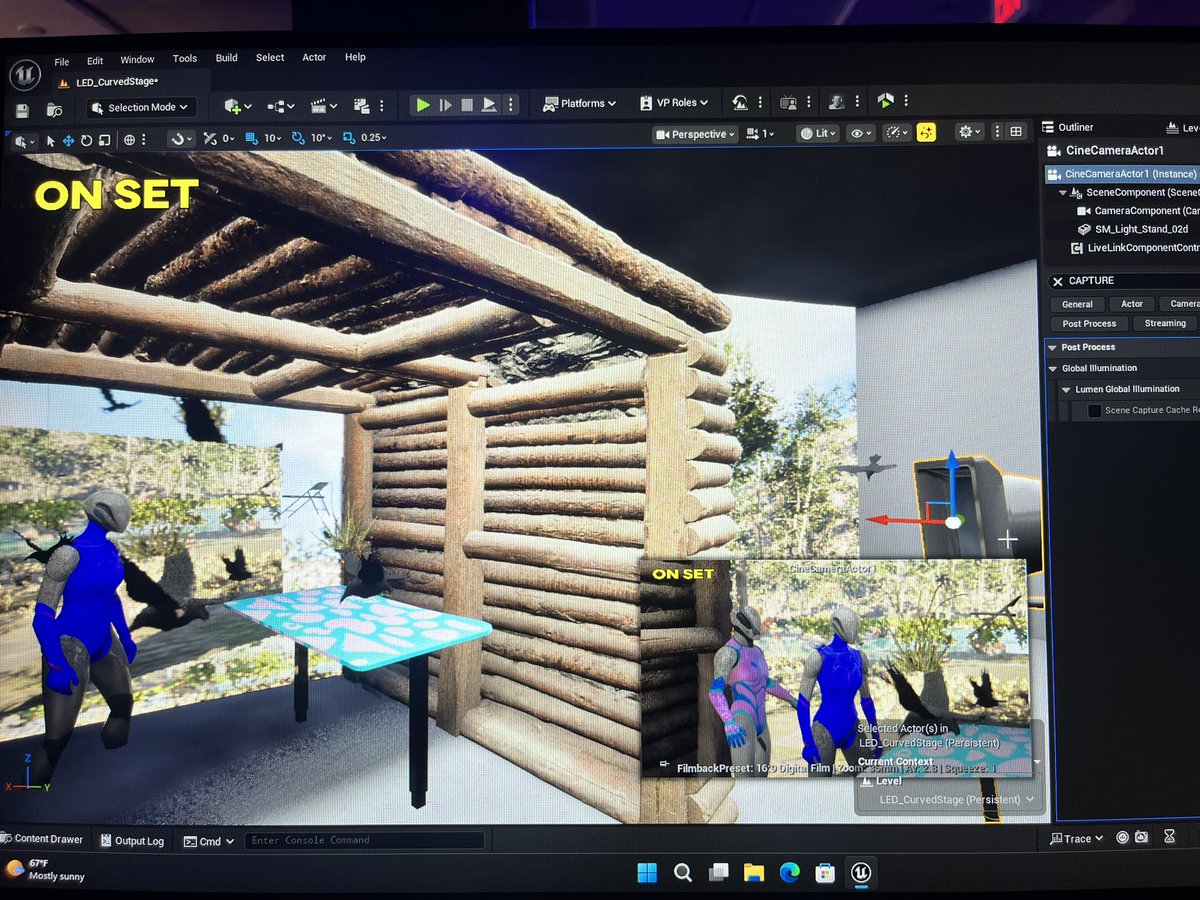Select the arrow Select tool in viewport
Viewport: 1200px width, 900px height.
pyautogui.click(x=51, y=140)
